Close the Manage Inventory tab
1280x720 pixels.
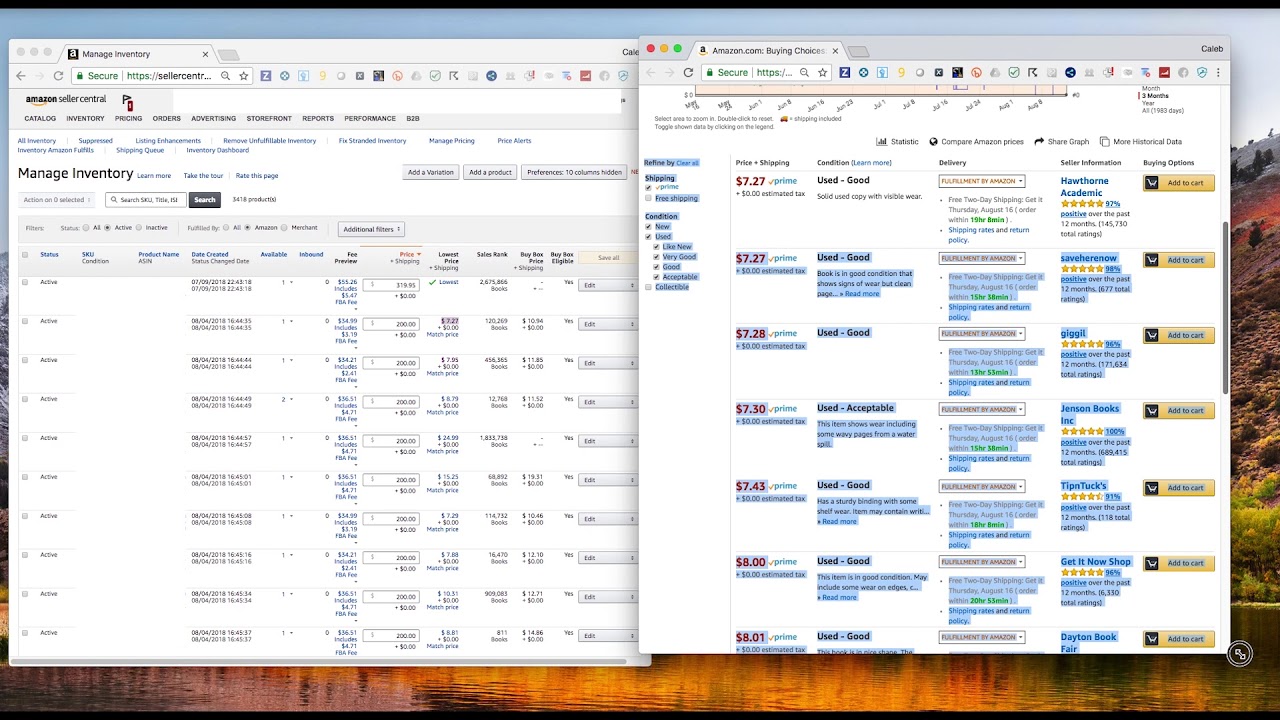point(205,54)
